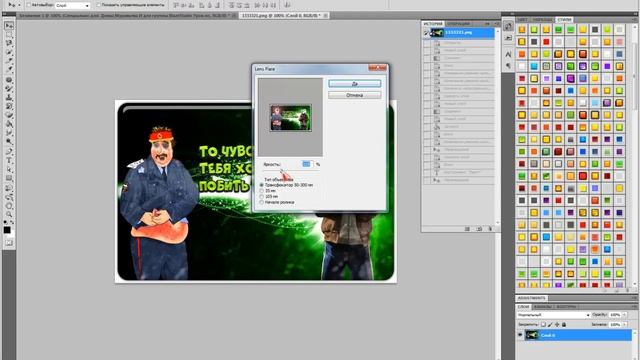Select the Lasso tool

(9, 43)
